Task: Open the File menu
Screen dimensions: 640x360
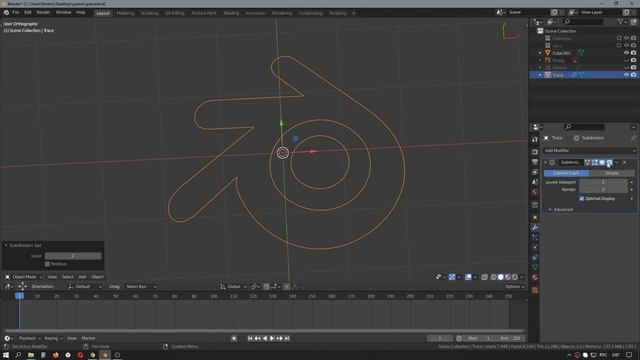Action: [16, 13]
